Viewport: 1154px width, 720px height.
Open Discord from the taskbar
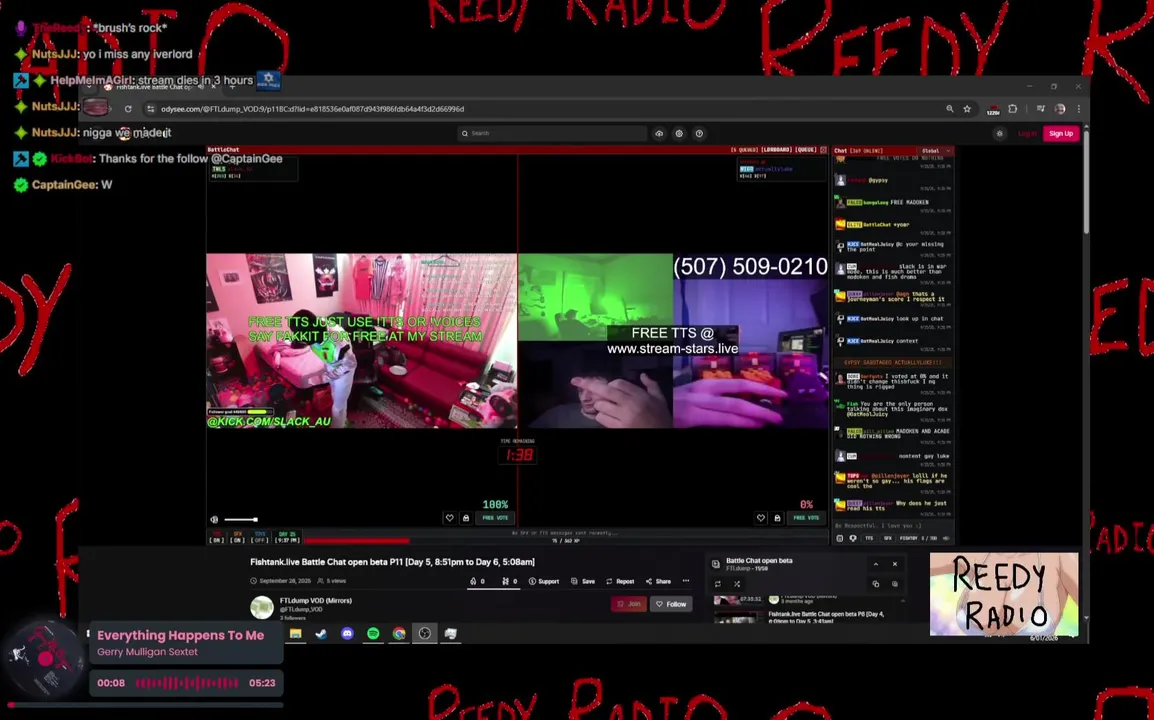pyautogui.click(x=347, y=634)
